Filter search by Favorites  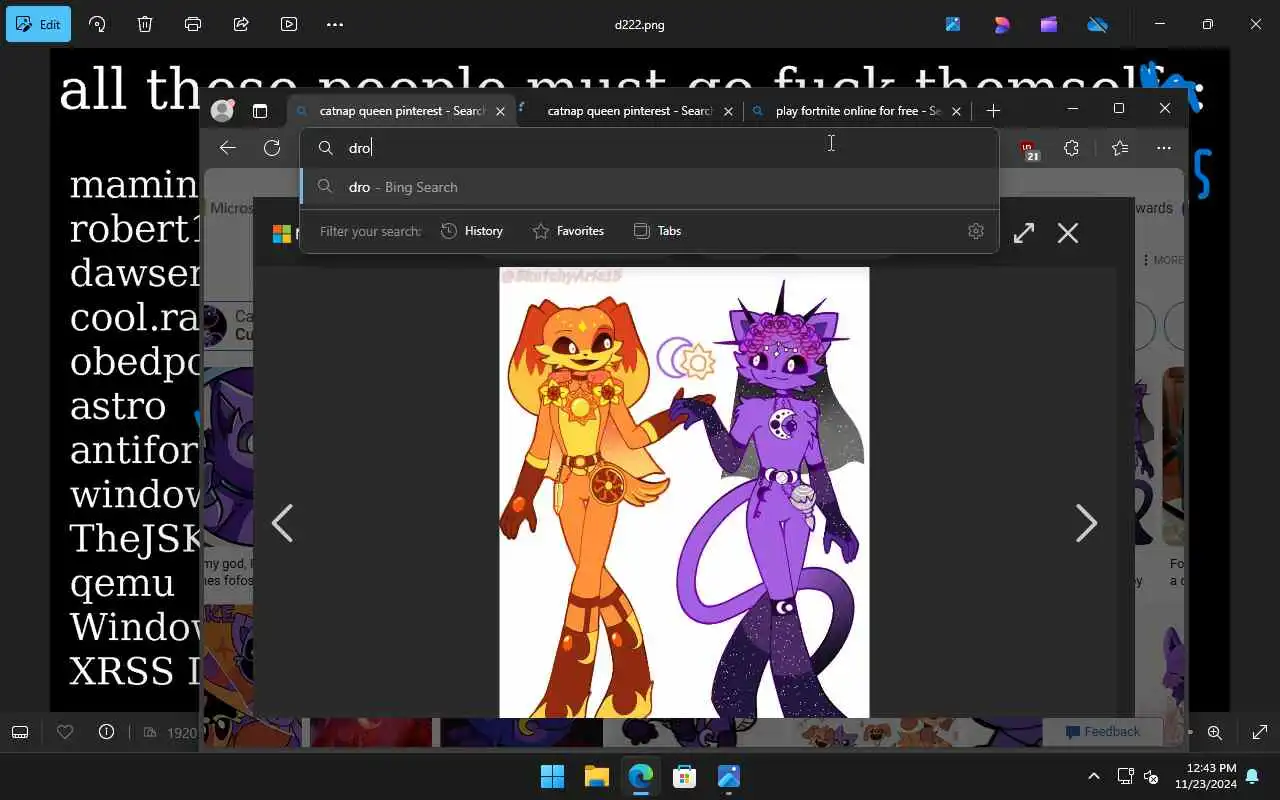(569, 231)
